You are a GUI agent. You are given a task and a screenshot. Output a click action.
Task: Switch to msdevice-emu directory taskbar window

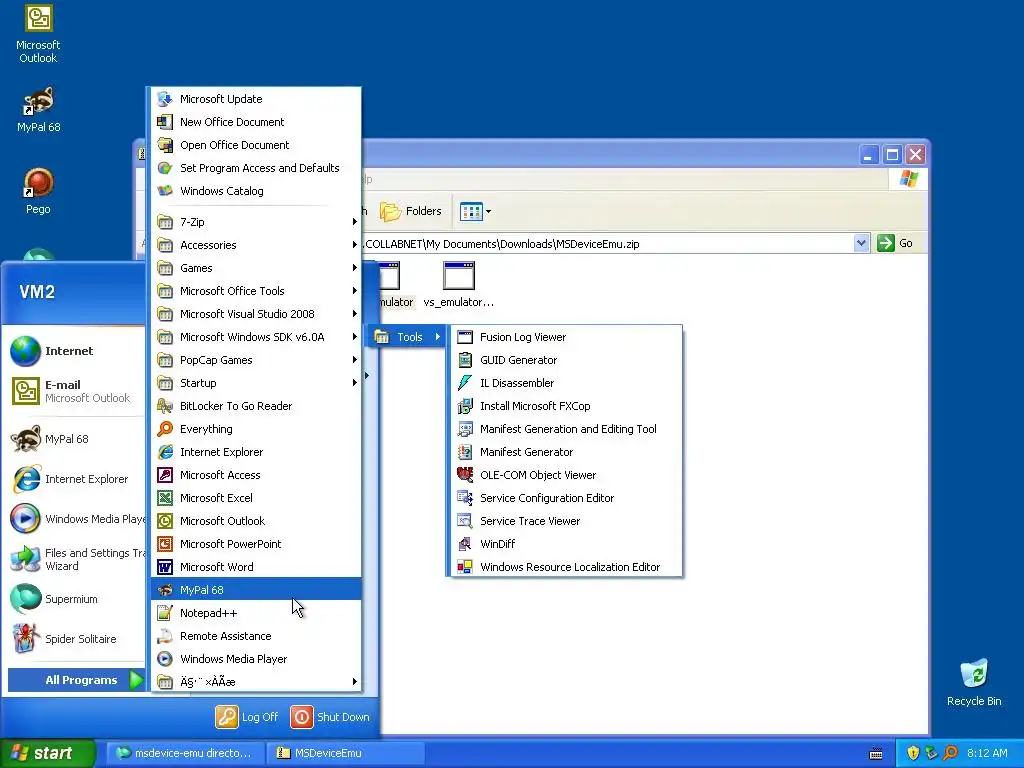[185, 753]
